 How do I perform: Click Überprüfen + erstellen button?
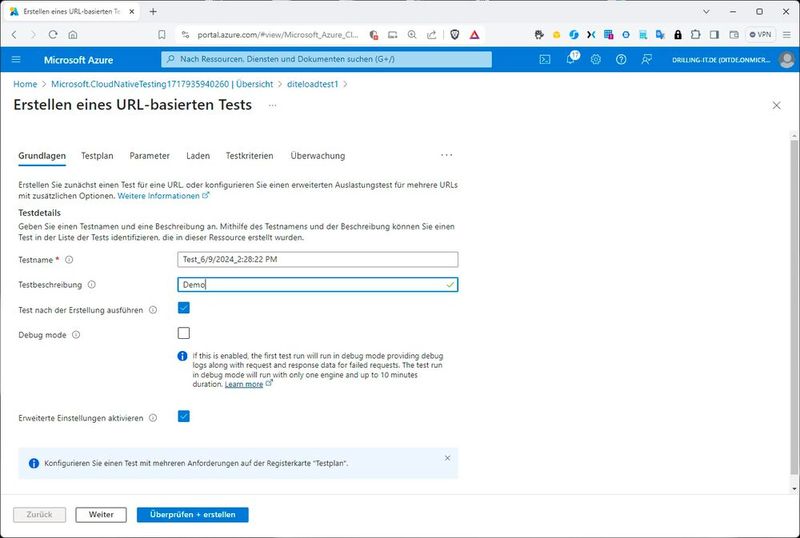[x=192, y=515]
